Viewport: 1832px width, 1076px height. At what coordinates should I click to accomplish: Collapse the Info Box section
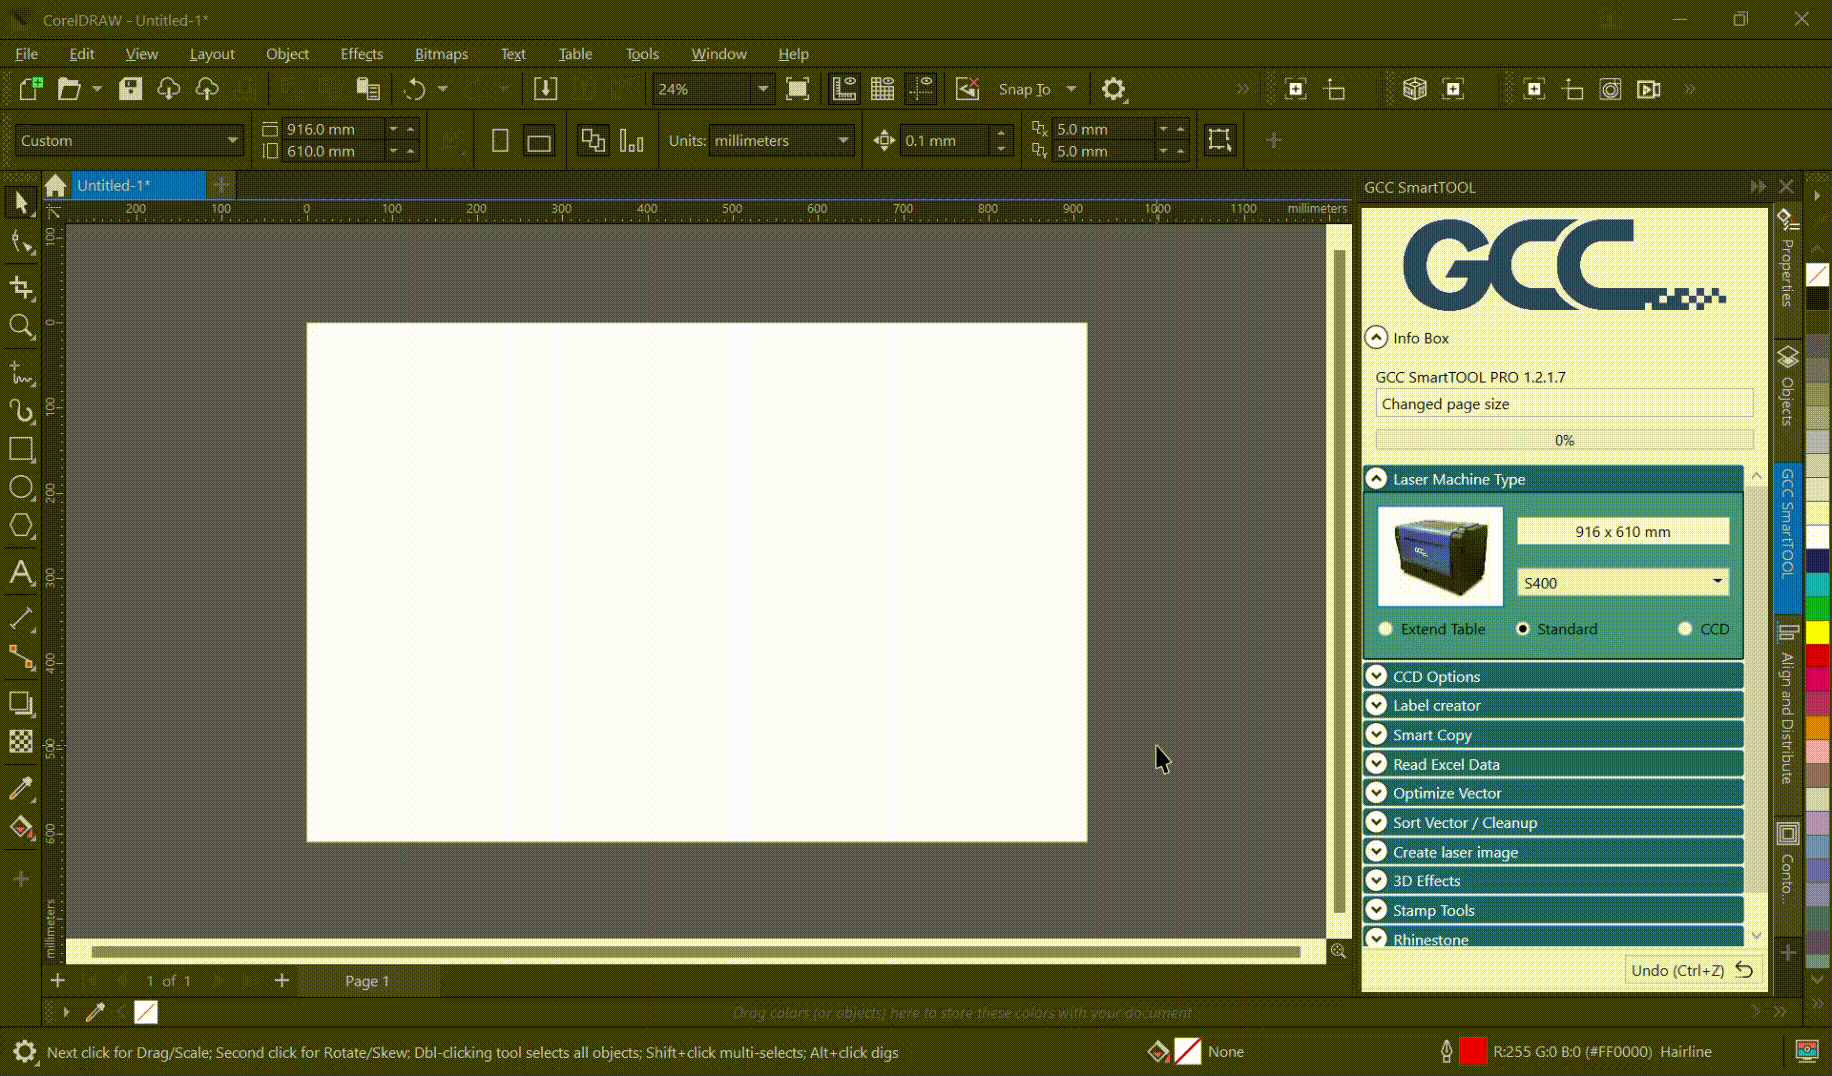1376,338
